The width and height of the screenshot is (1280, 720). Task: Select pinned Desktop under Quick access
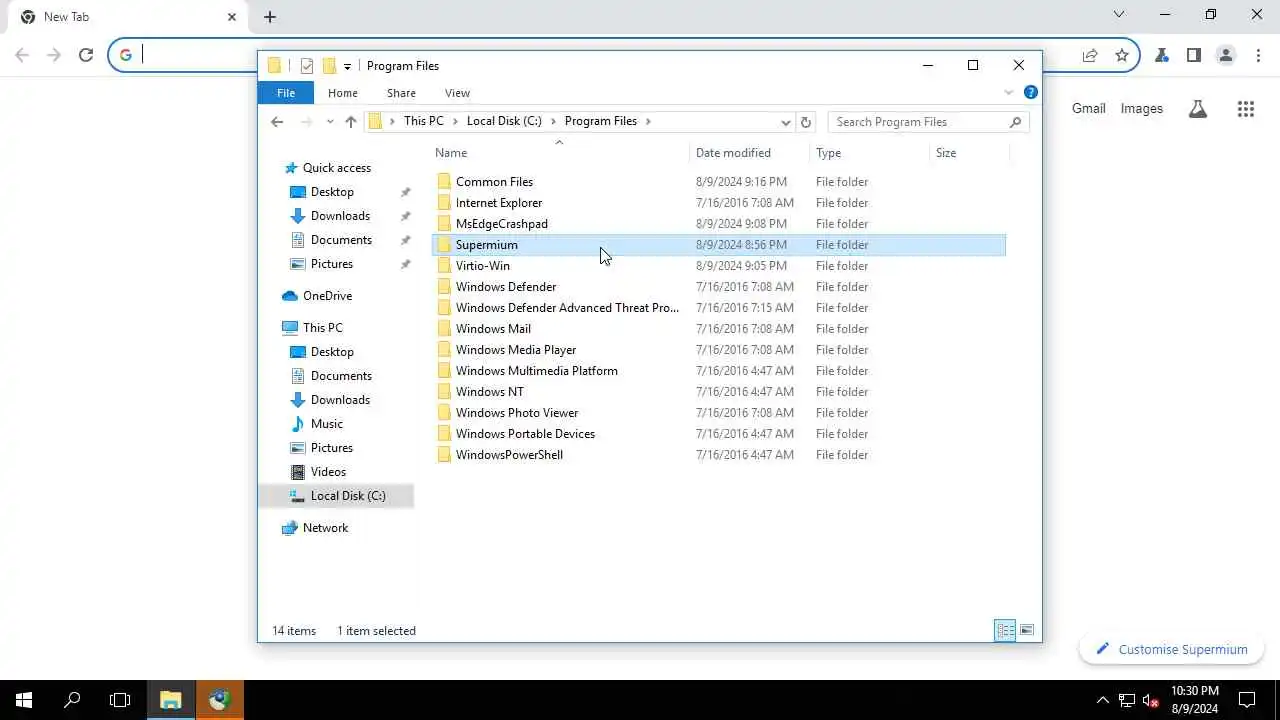coord(332,192)
